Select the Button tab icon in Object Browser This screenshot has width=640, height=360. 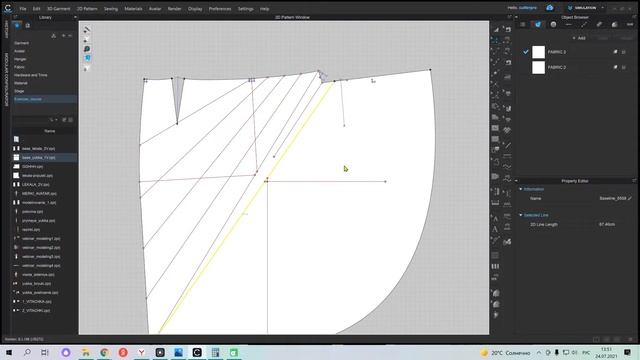click(x=553, y=24)
